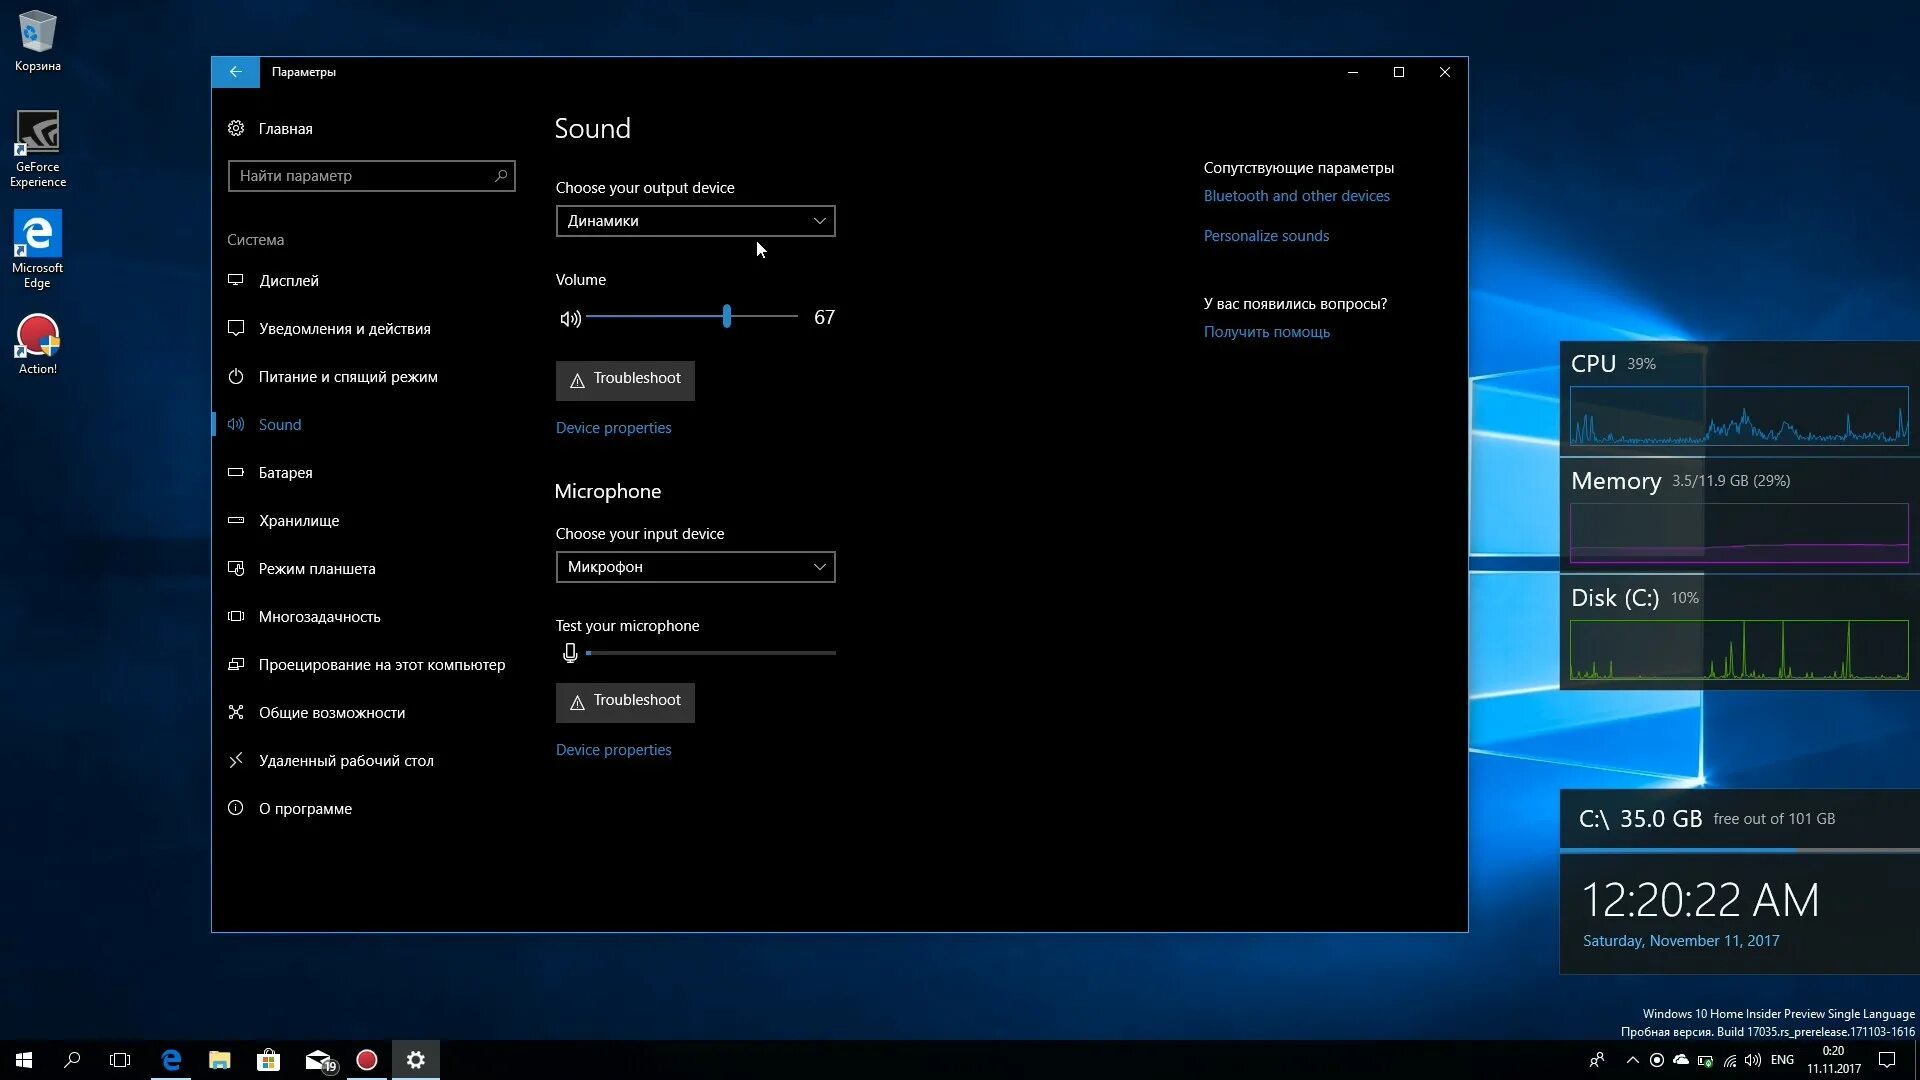Screen dimensions: 1920x1080
Task: Select Дисплей in the settings sidebar
Action: [x=288, y=281]
